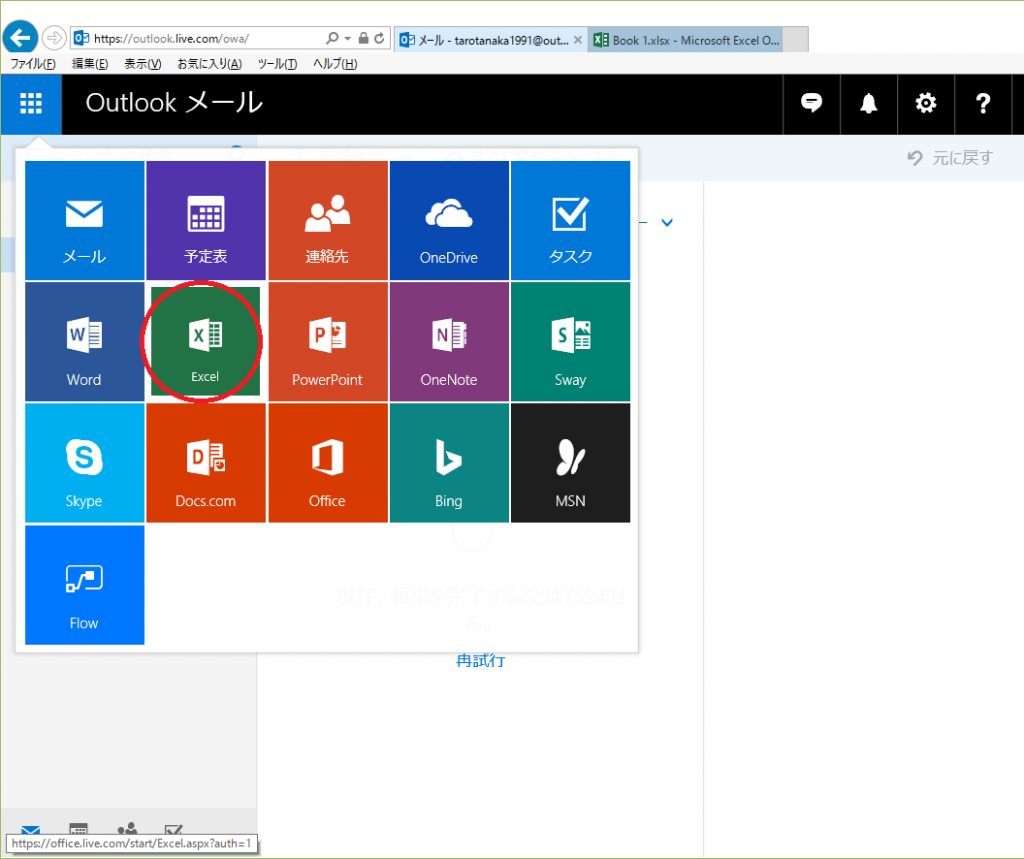Click the Outlook メール header title
1024x859 pixels.
[x=174, y=103]
